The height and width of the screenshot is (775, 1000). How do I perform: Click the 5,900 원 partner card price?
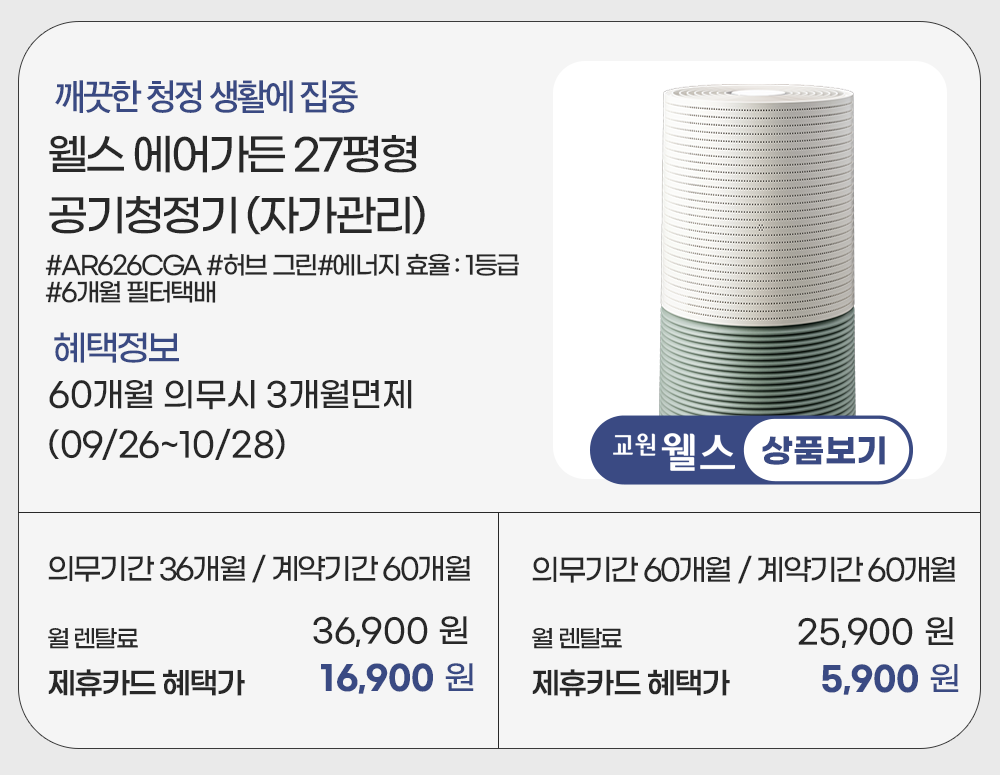[888, 680]
